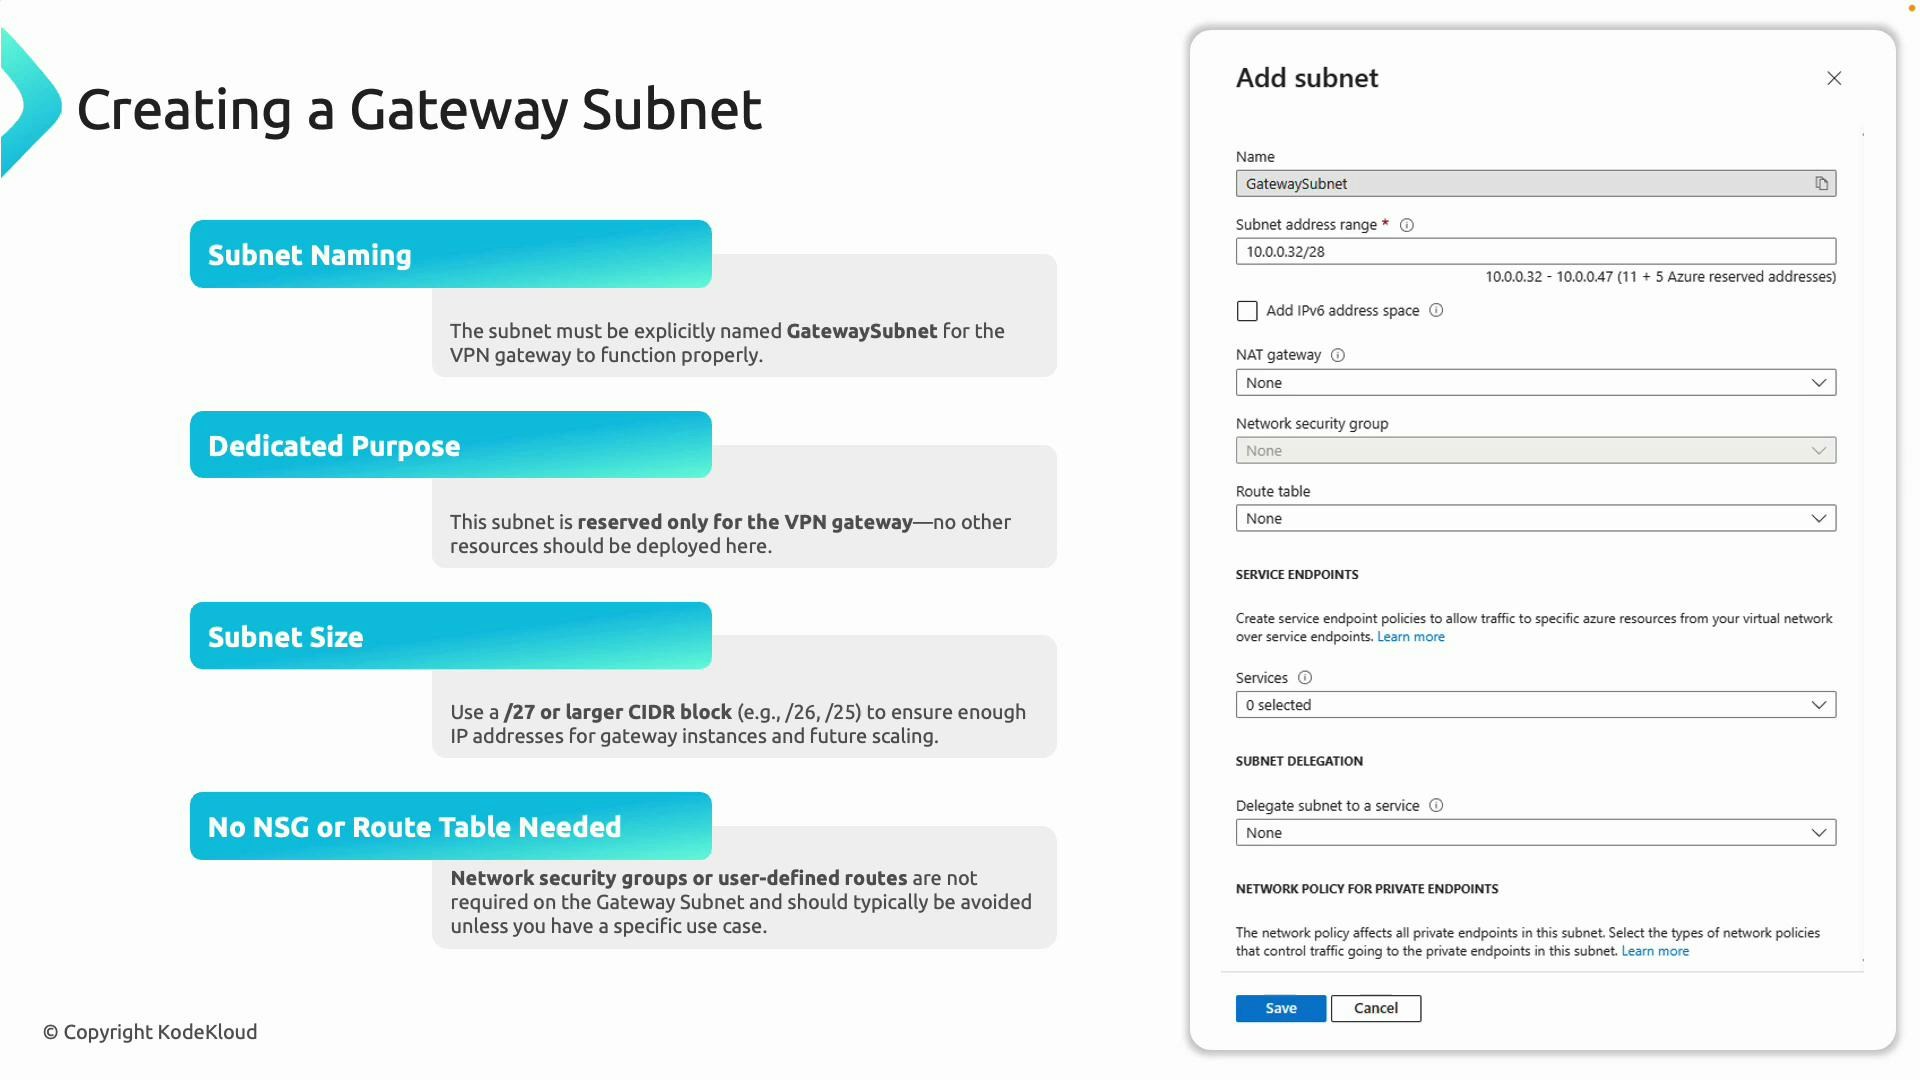Click the info icon beside Delegate subnet to a service
This screenshot has width=1920, height=1080.
tap(1437, 805)
